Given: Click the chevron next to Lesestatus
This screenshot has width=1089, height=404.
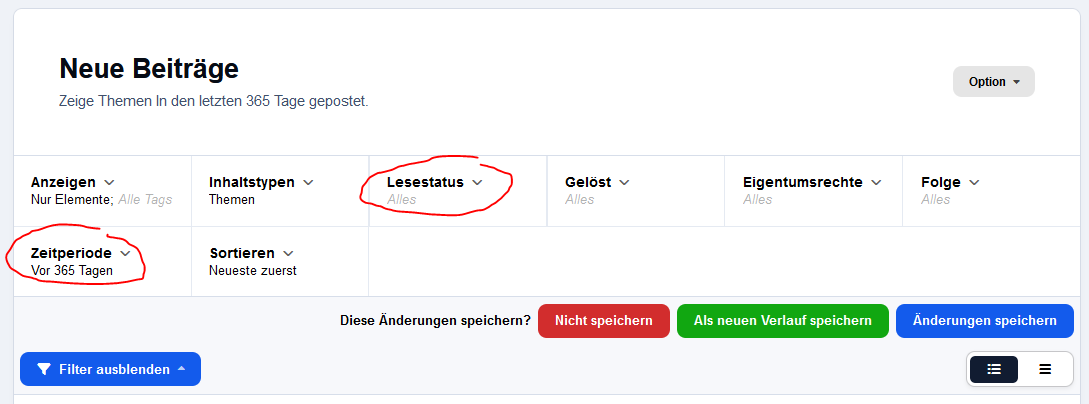Looking at the screenshot, I should pyautogui.click(x=477, y=183).
